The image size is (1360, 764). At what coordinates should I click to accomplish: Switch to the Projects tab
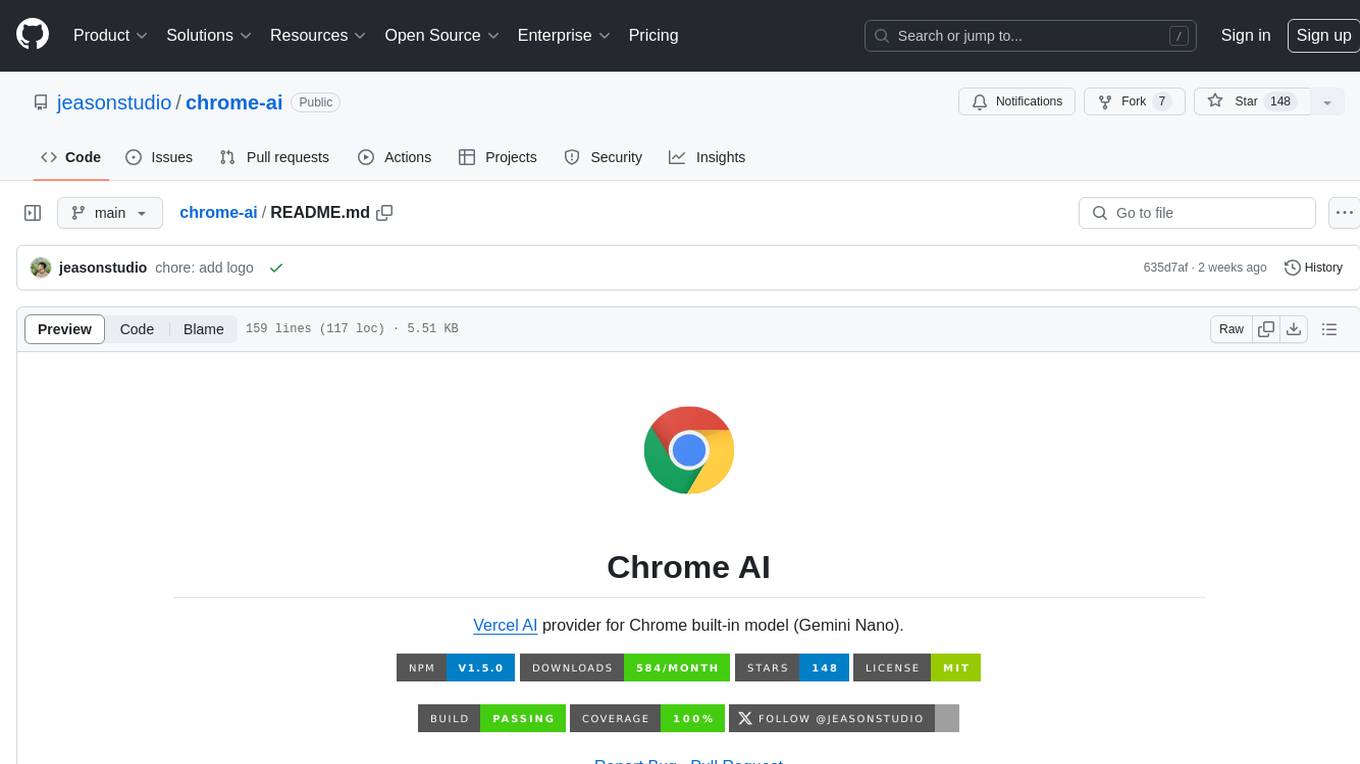point(497,157)
